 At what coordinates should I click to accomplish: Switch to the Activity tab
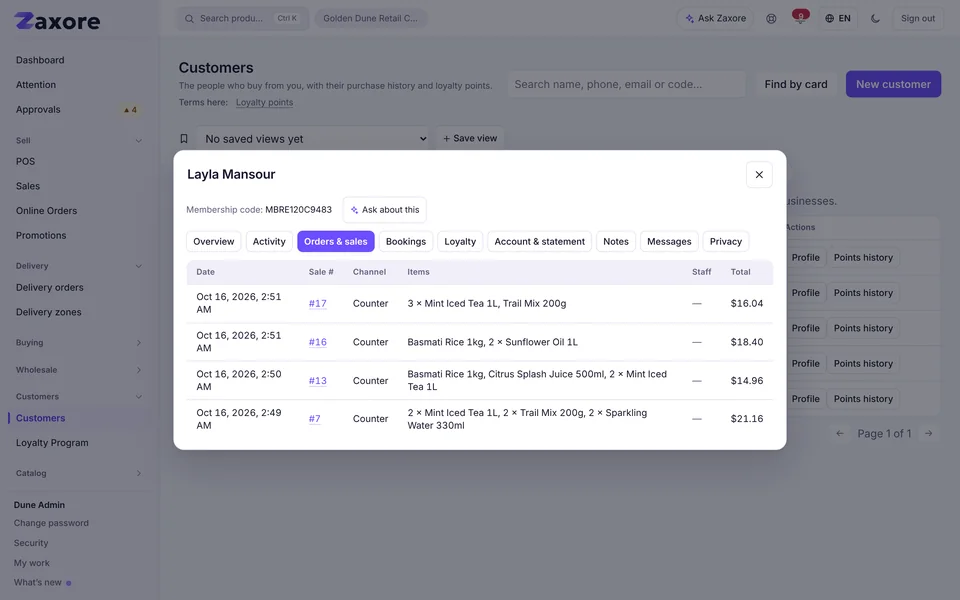269,241
